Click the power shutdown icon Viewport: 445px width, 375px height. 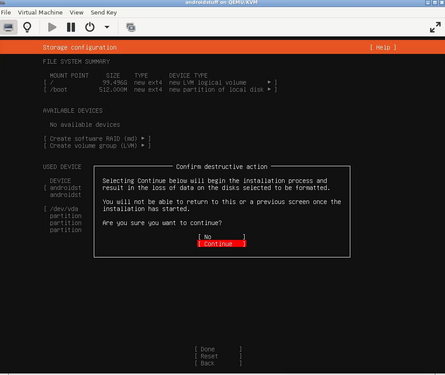coord(90,27)
